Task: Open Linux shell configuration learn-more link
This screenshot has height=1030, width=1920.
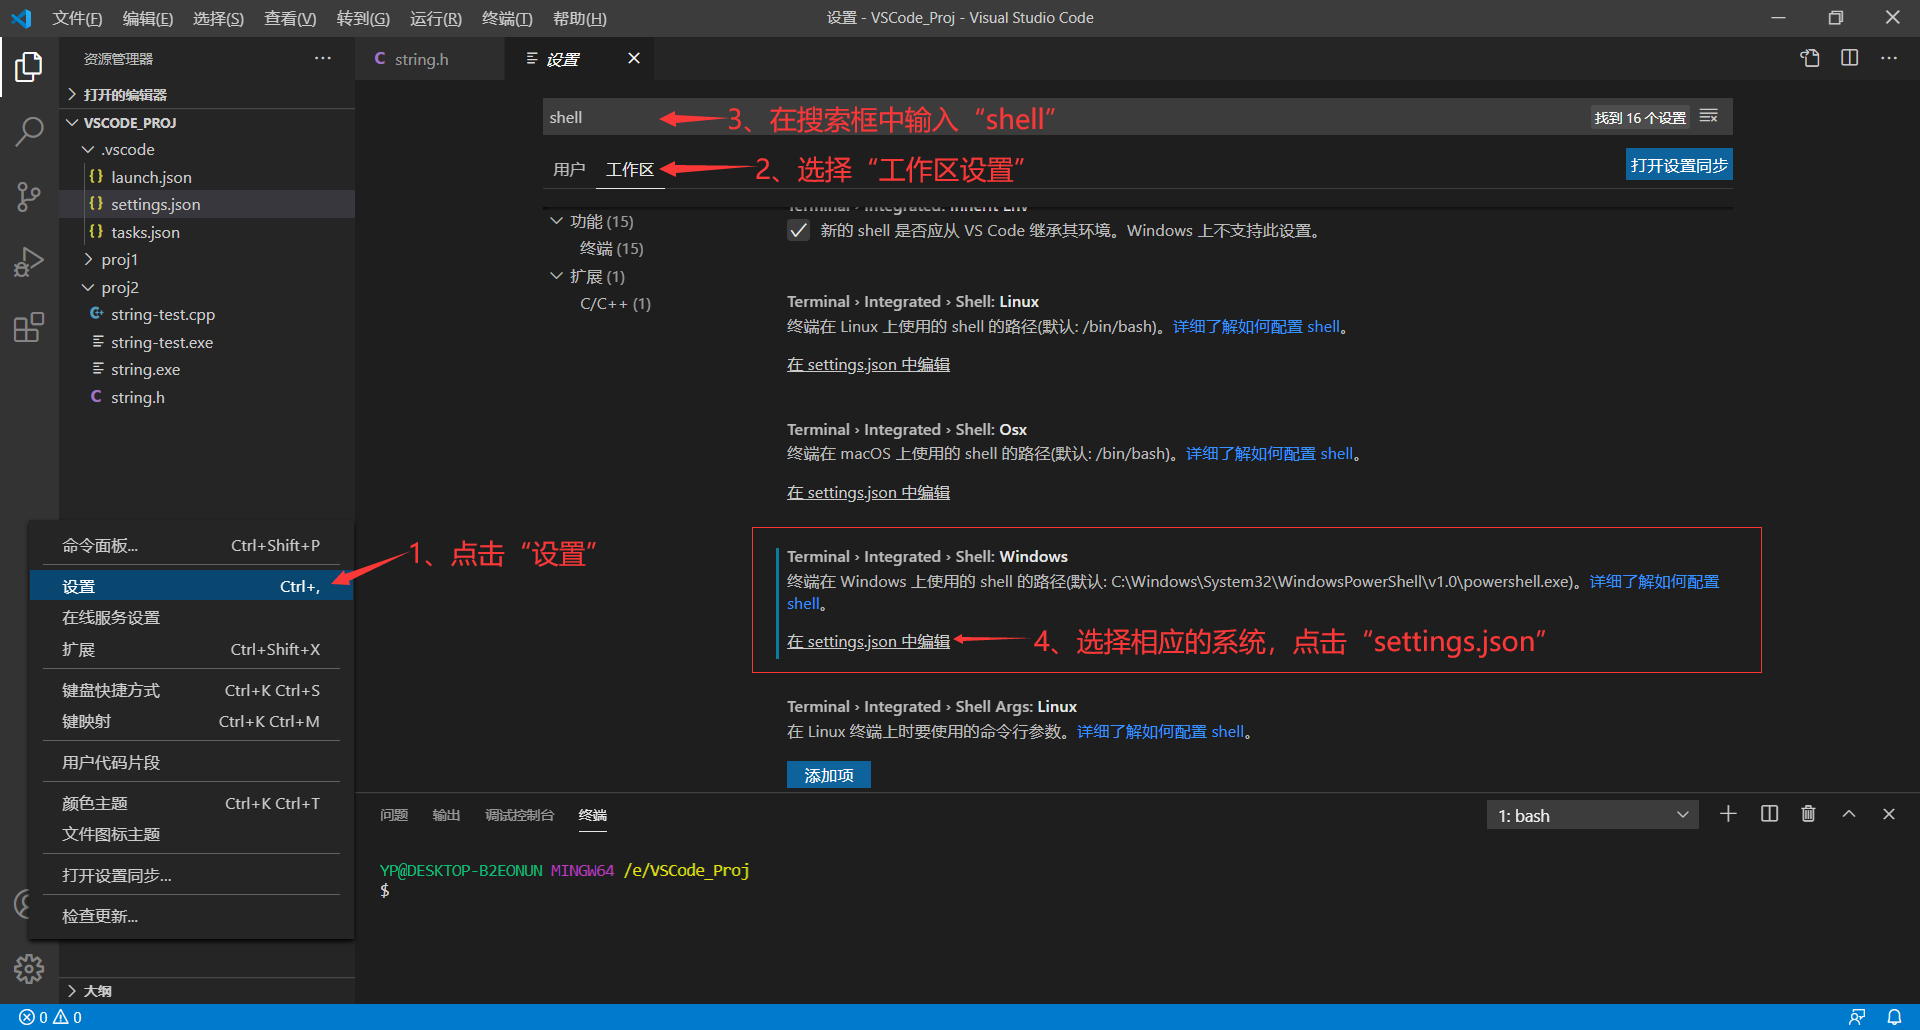Action: pyautogui.click(x=1256, y=327)
